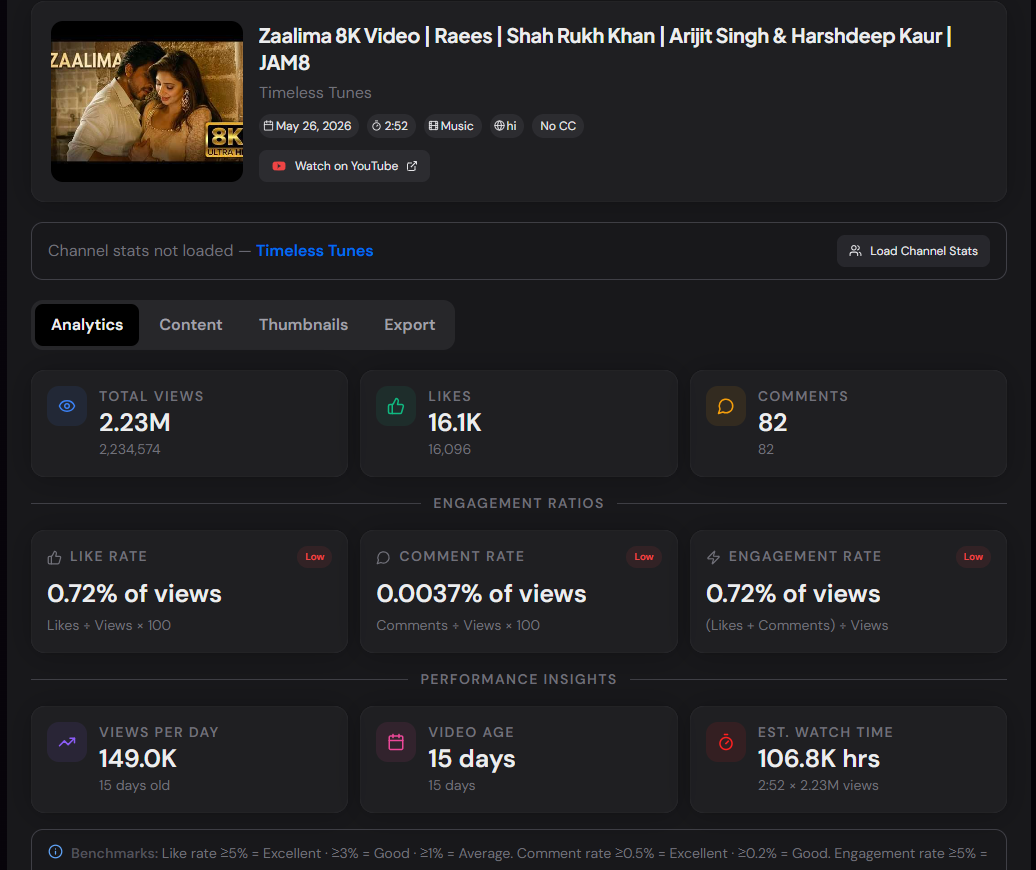The width and height of the screenshot is (1036, 870).
Task: Click the timer icon in Est. Watch Time
Action: 725,742
